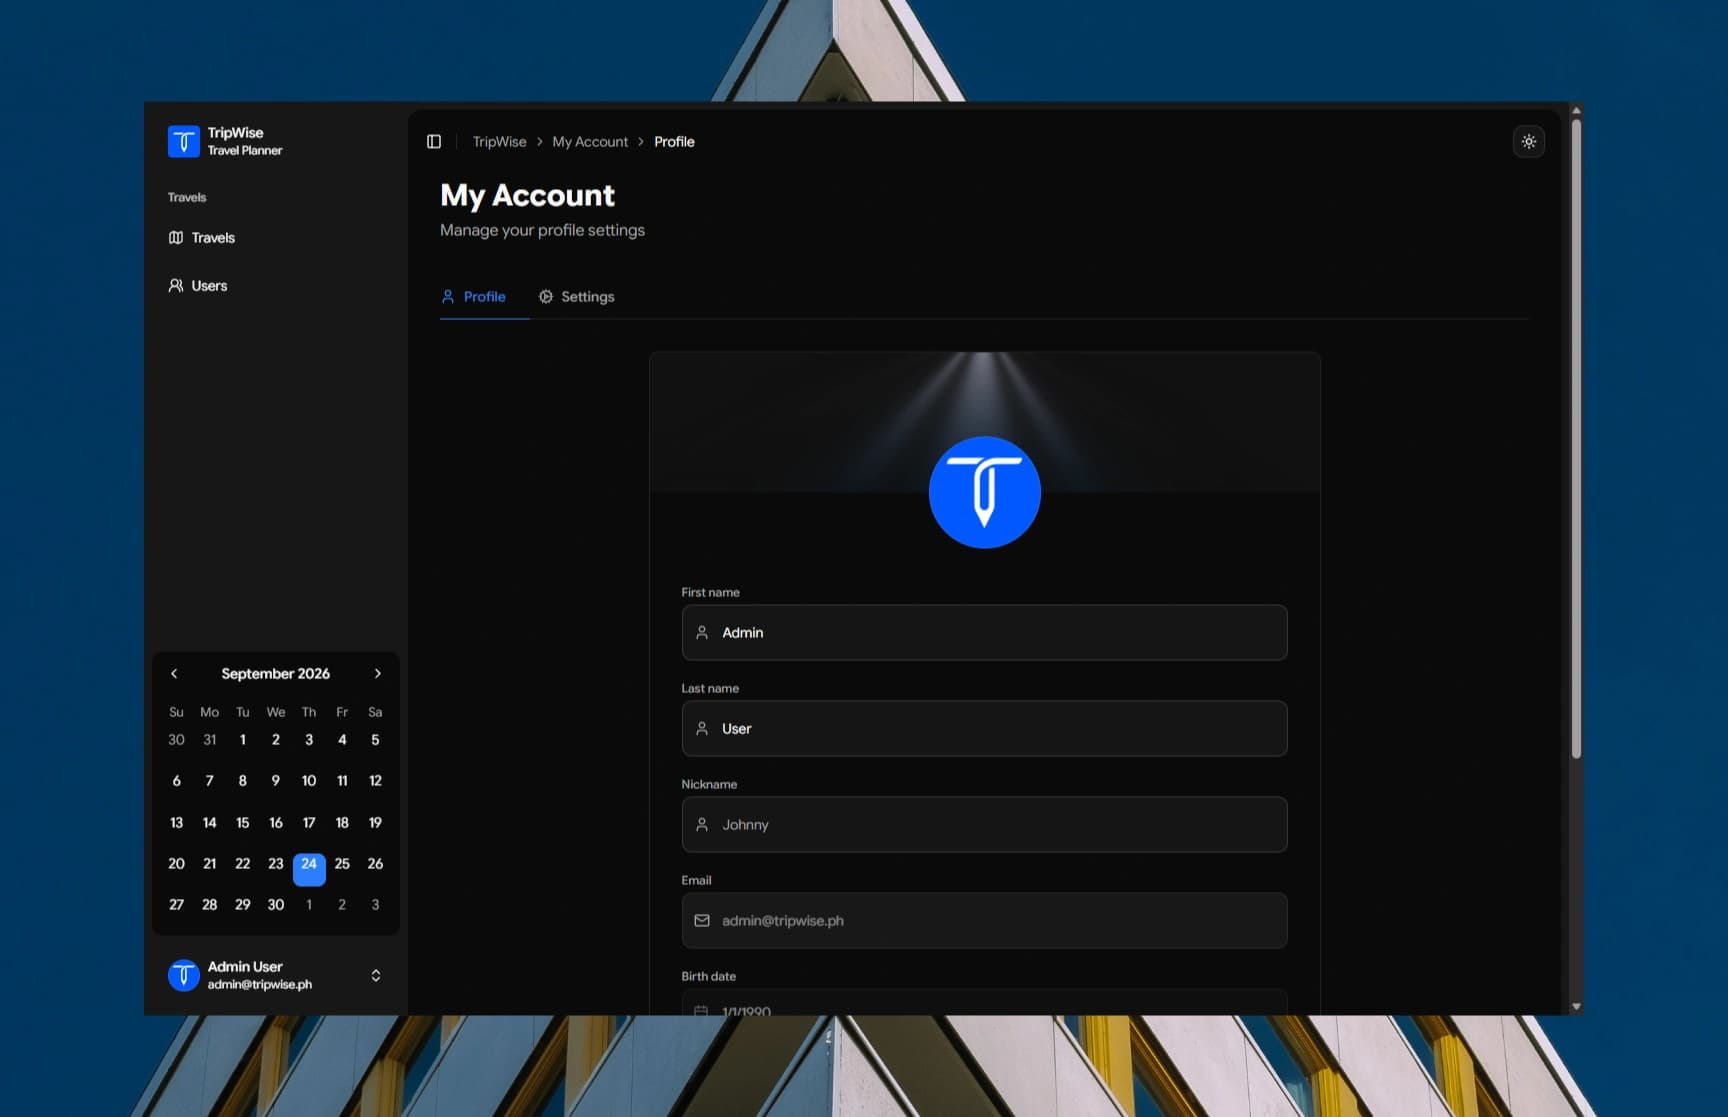Click the scrollbar down arrow
The image size is (1728, 1117).
pyautogui.click(x=1576, y=1007)
